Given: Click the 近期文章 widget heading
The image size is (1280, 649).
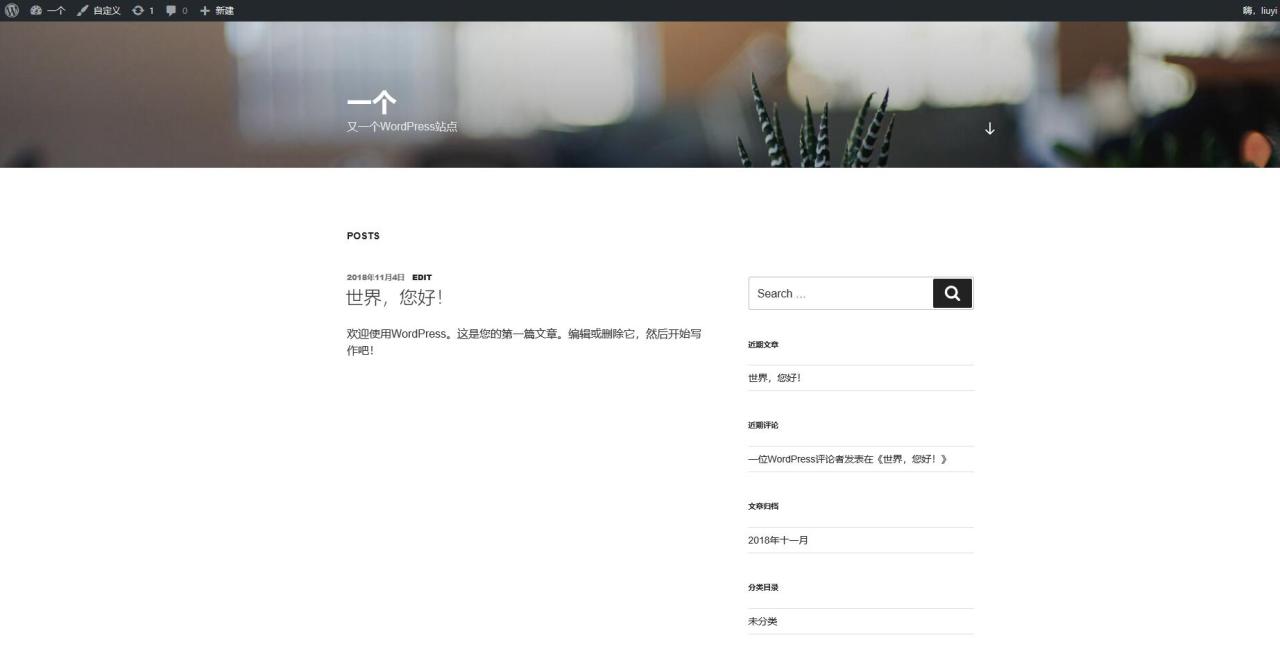Looking at the screenshot, I should pyautogui.click(x=763, y=344).
